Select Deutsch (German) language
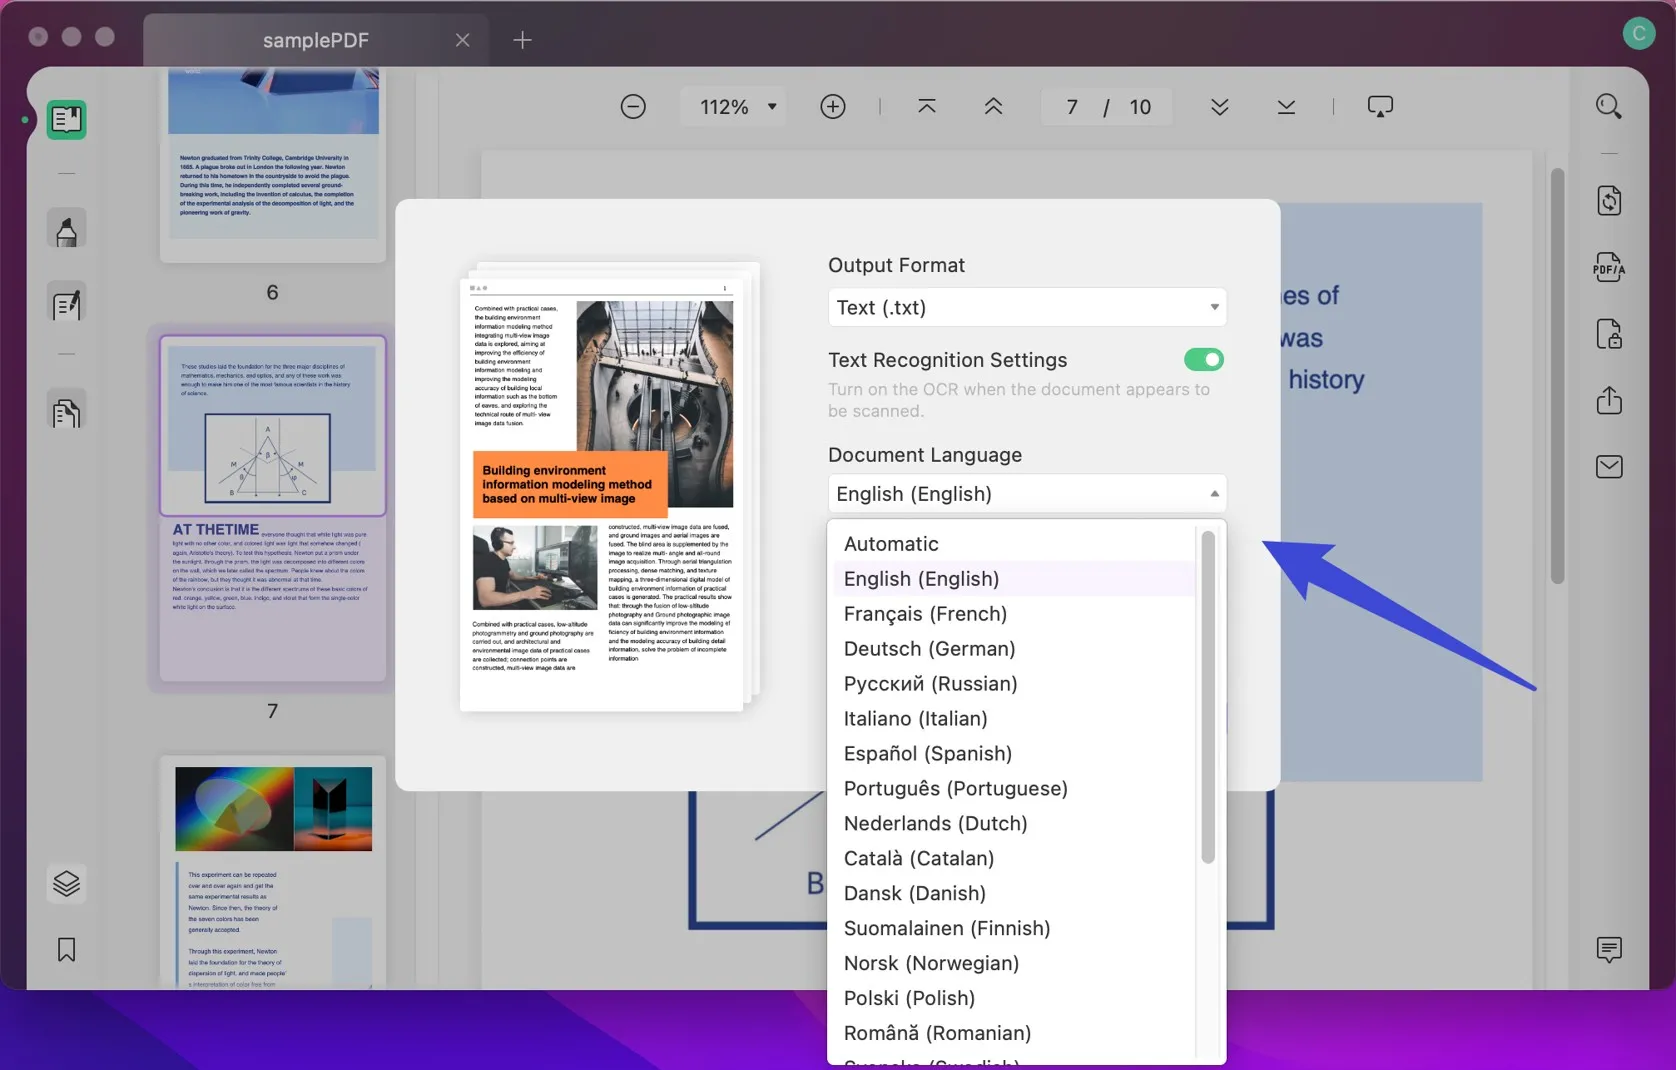This screenshot has height=1070, width=1676. (929, 649)
